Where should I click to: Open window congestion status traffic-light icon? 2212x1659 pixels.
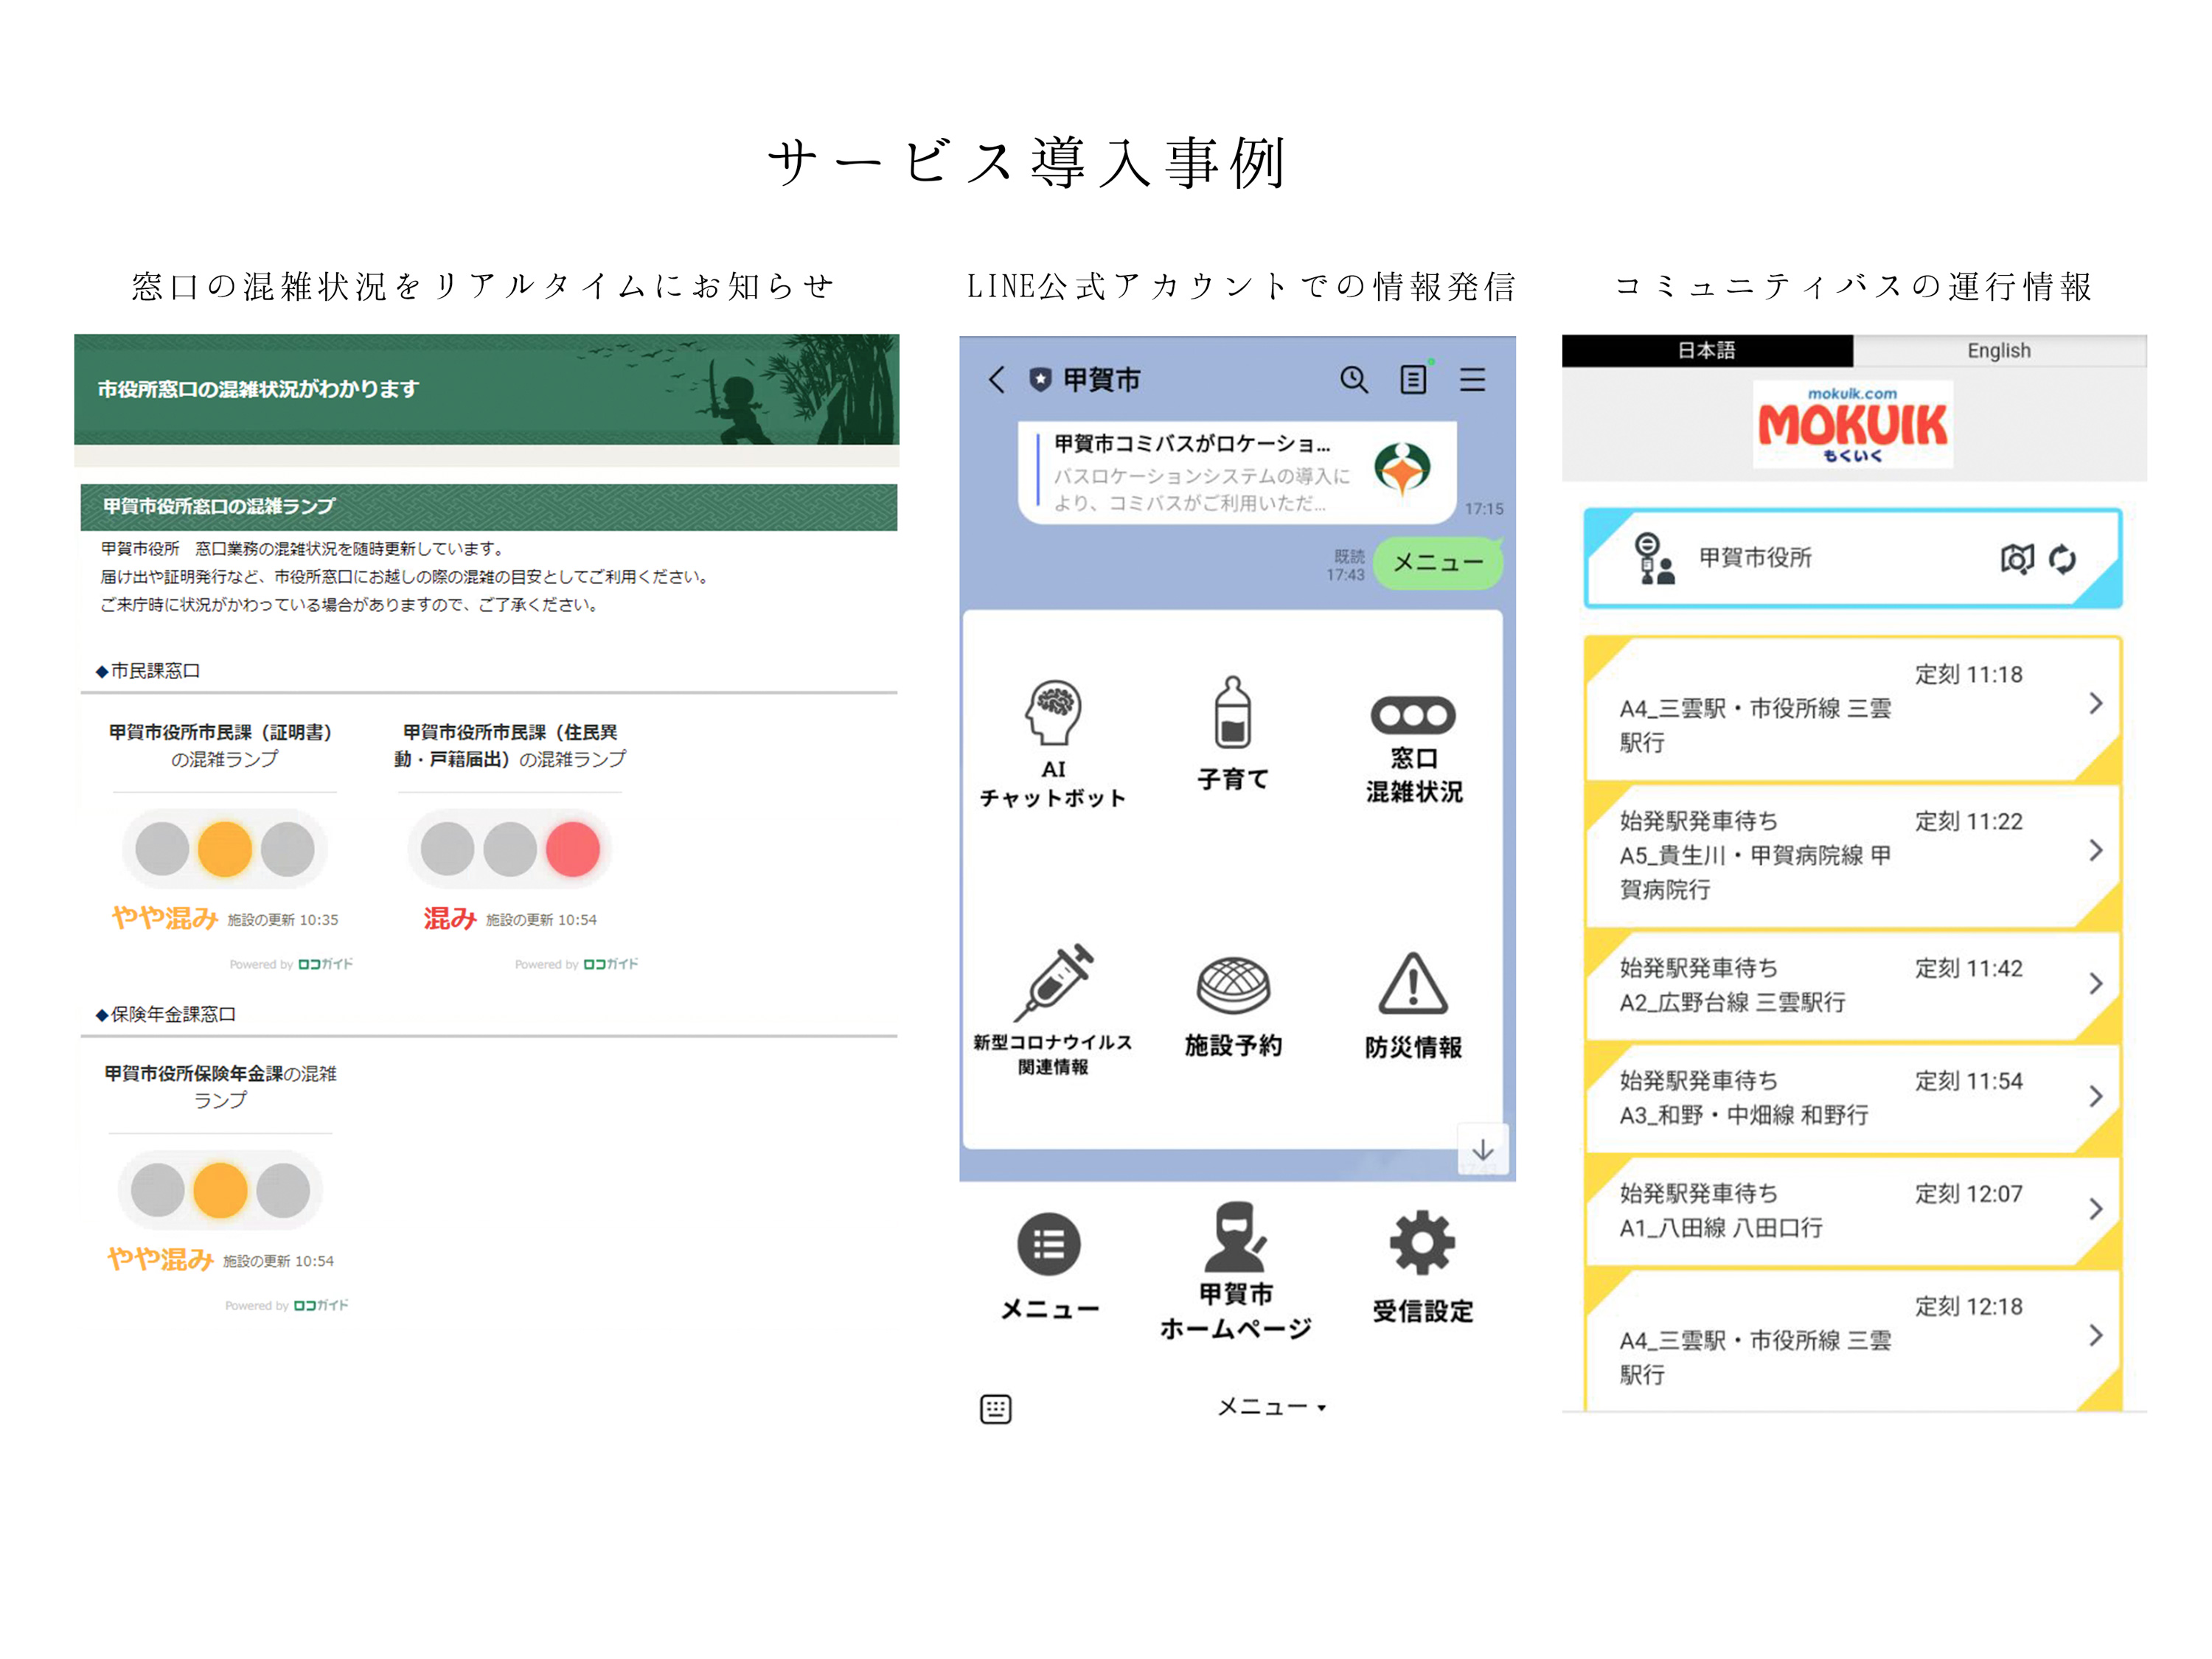tap(1412, 715)
